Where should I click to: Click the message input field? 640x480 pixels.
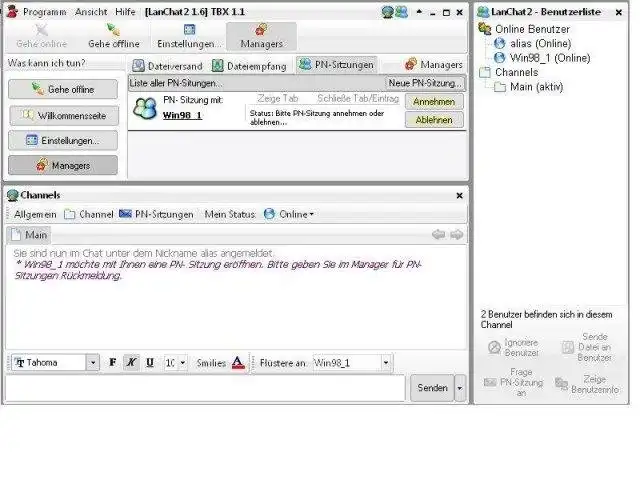(205, 388)
